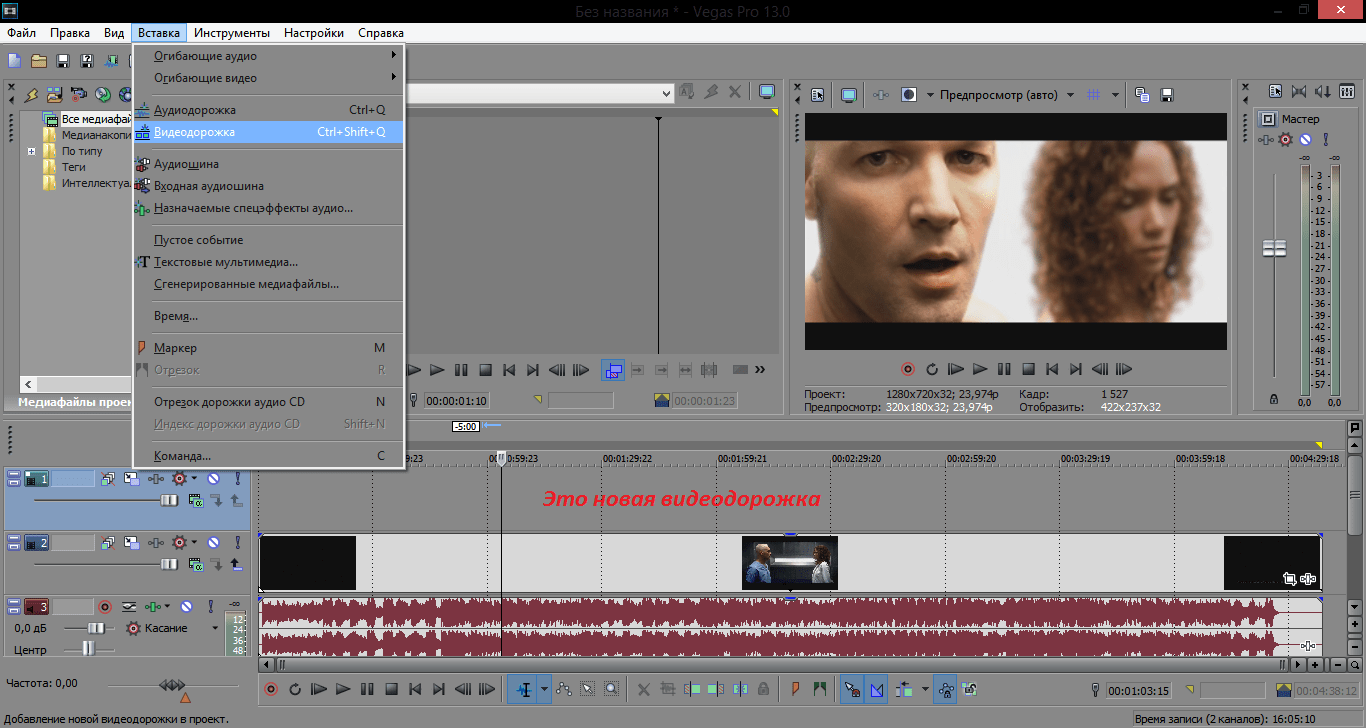The width and height of the screenshot is (1366, 728).
Task: Mute video track 2
Action: click(x=213, y=543)
